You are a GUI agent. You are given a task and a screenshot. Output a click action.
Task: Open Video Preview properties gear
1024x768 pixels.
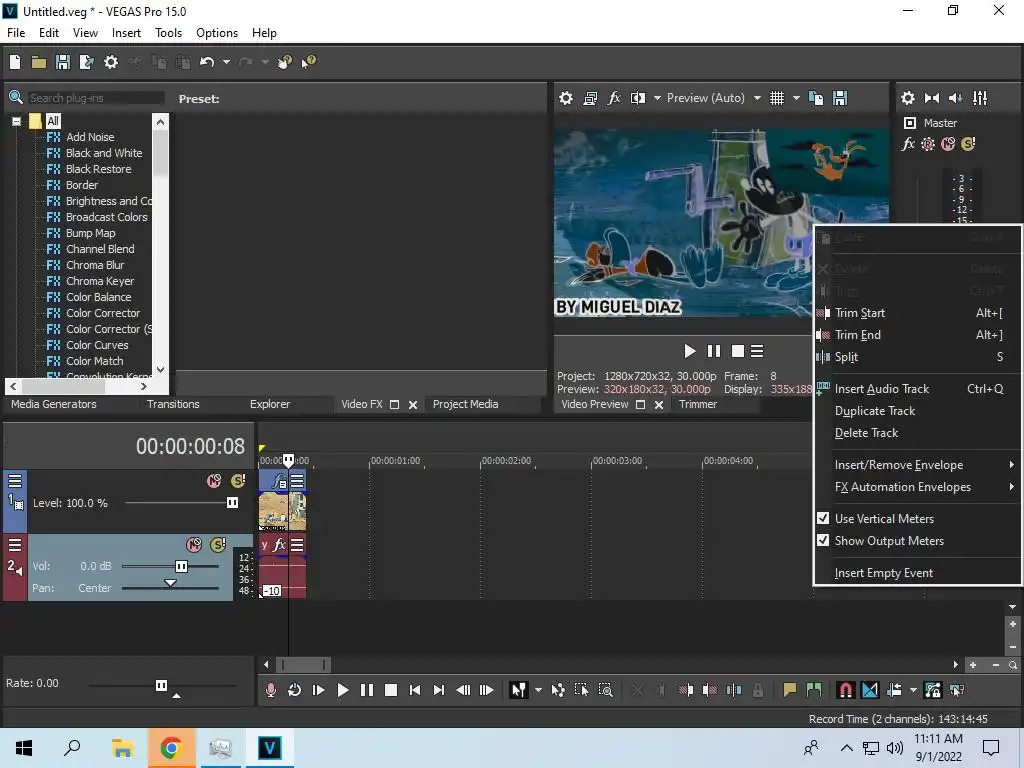(566, 98)
